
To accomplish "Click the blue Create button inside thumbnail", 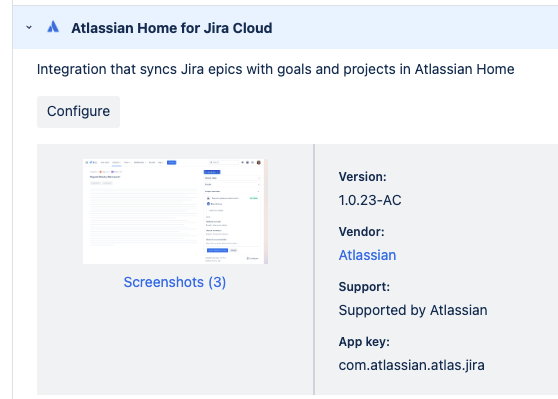I will tap(172, 162).
